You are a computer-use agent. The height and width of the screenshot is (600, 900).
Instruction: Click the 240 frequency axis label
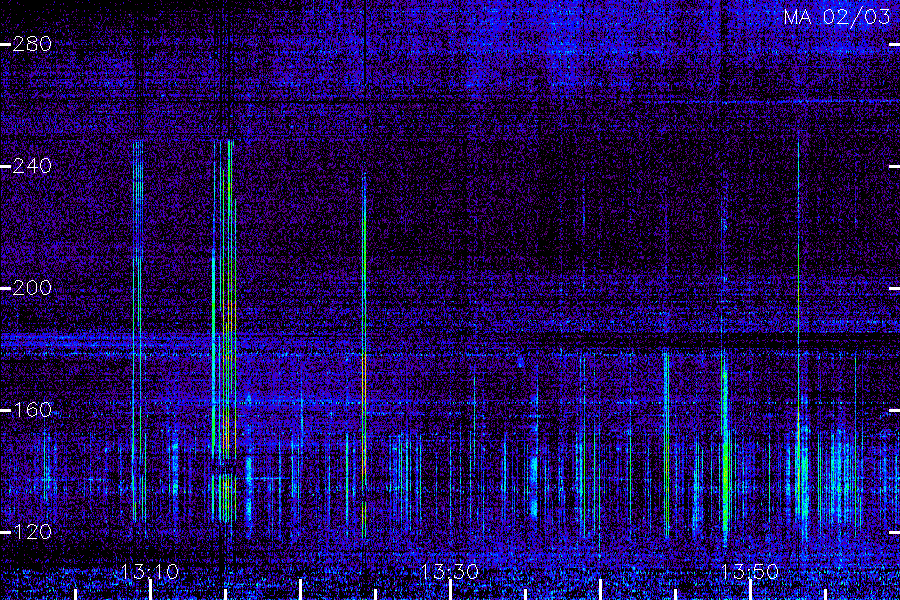32,166
